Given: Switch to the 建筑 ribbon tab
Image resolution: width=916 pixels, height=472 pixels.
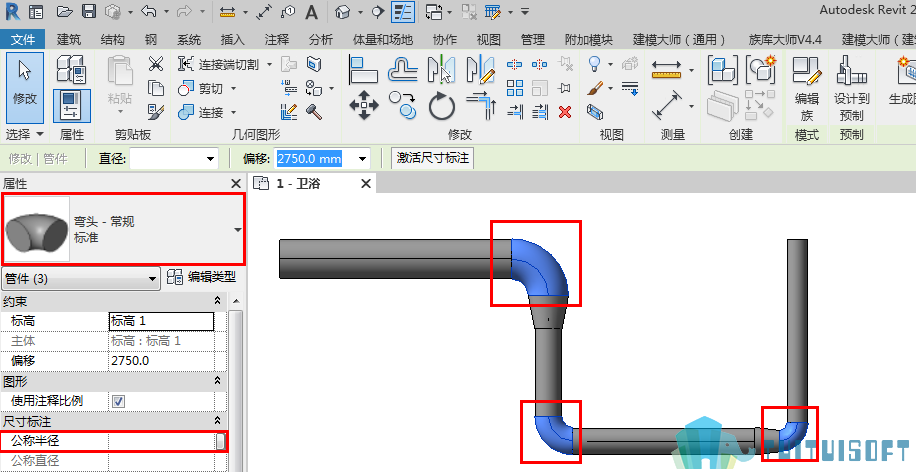Looking at the screenshot, I should click(69, 39).
